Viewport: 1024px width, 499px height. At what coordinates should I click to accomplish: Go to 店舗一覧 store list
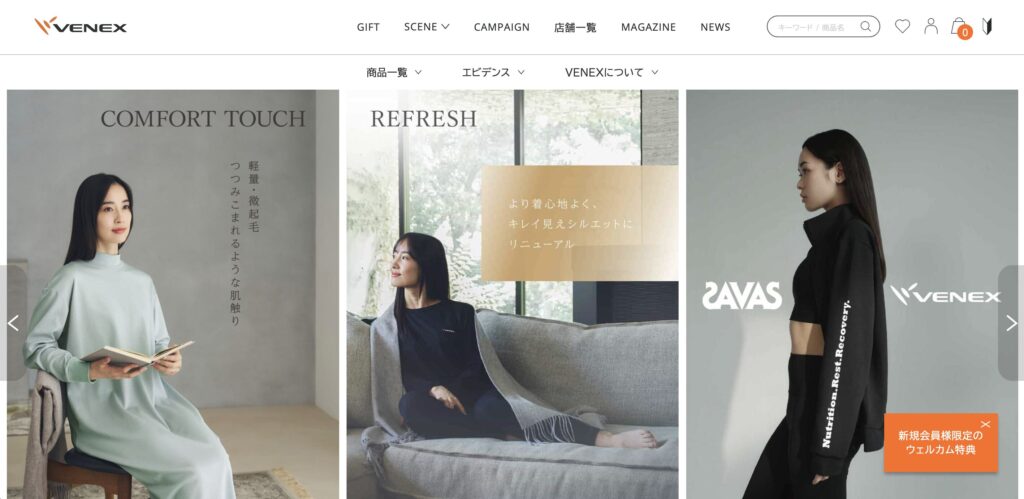point(575,27)
